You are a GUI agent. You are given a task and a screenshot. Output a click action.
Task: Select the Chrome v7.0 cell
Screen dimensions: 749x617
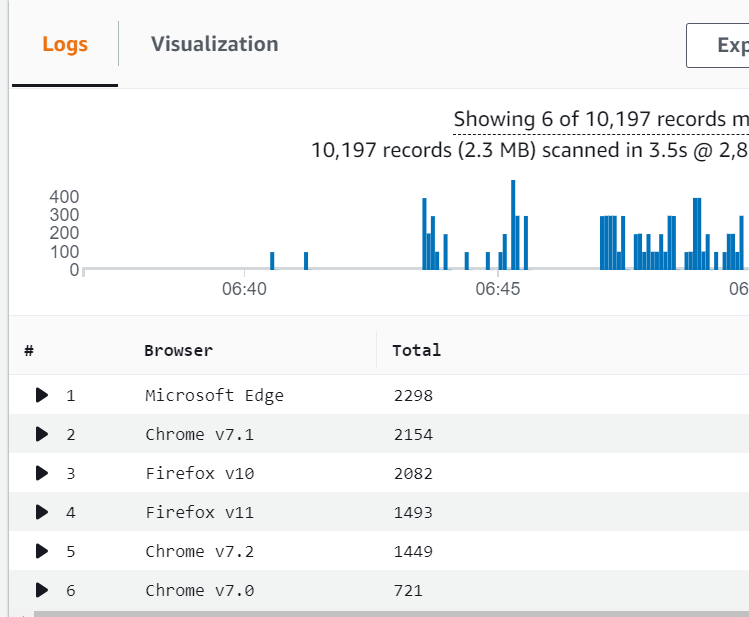tap(200, 591)
